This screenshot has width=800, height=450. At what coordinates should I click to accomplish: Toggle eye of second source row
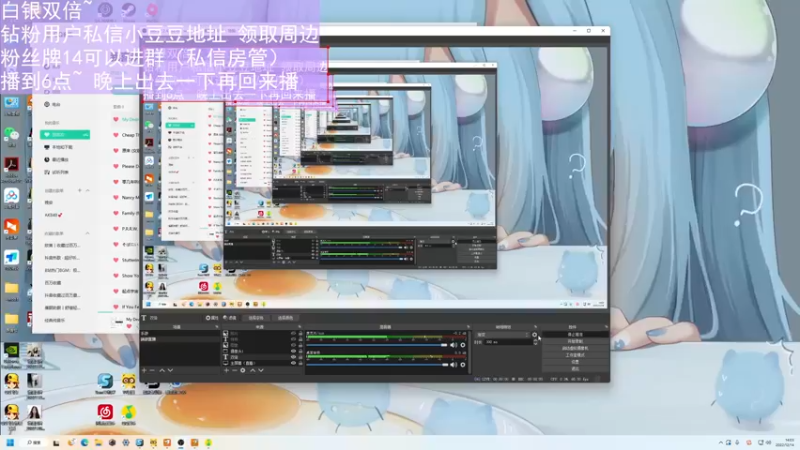[293, 339]
